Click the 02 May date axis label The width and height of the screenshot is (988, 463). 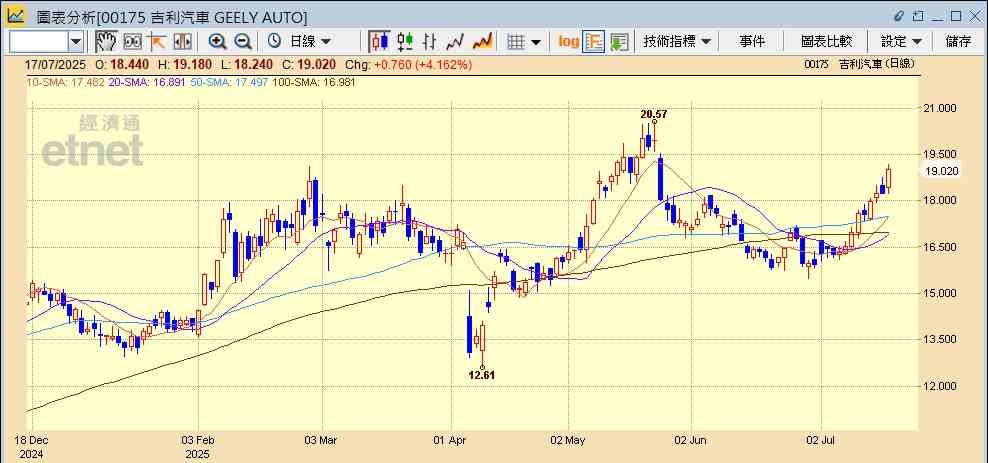pos(568,440)
